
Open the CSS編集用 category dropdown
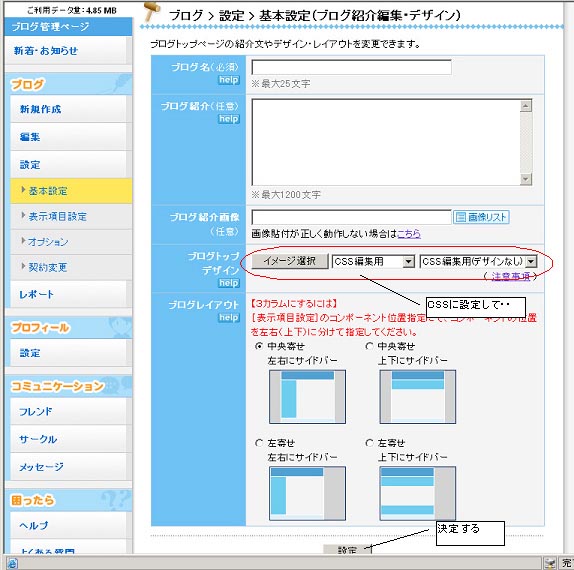[x=373, y=261]
